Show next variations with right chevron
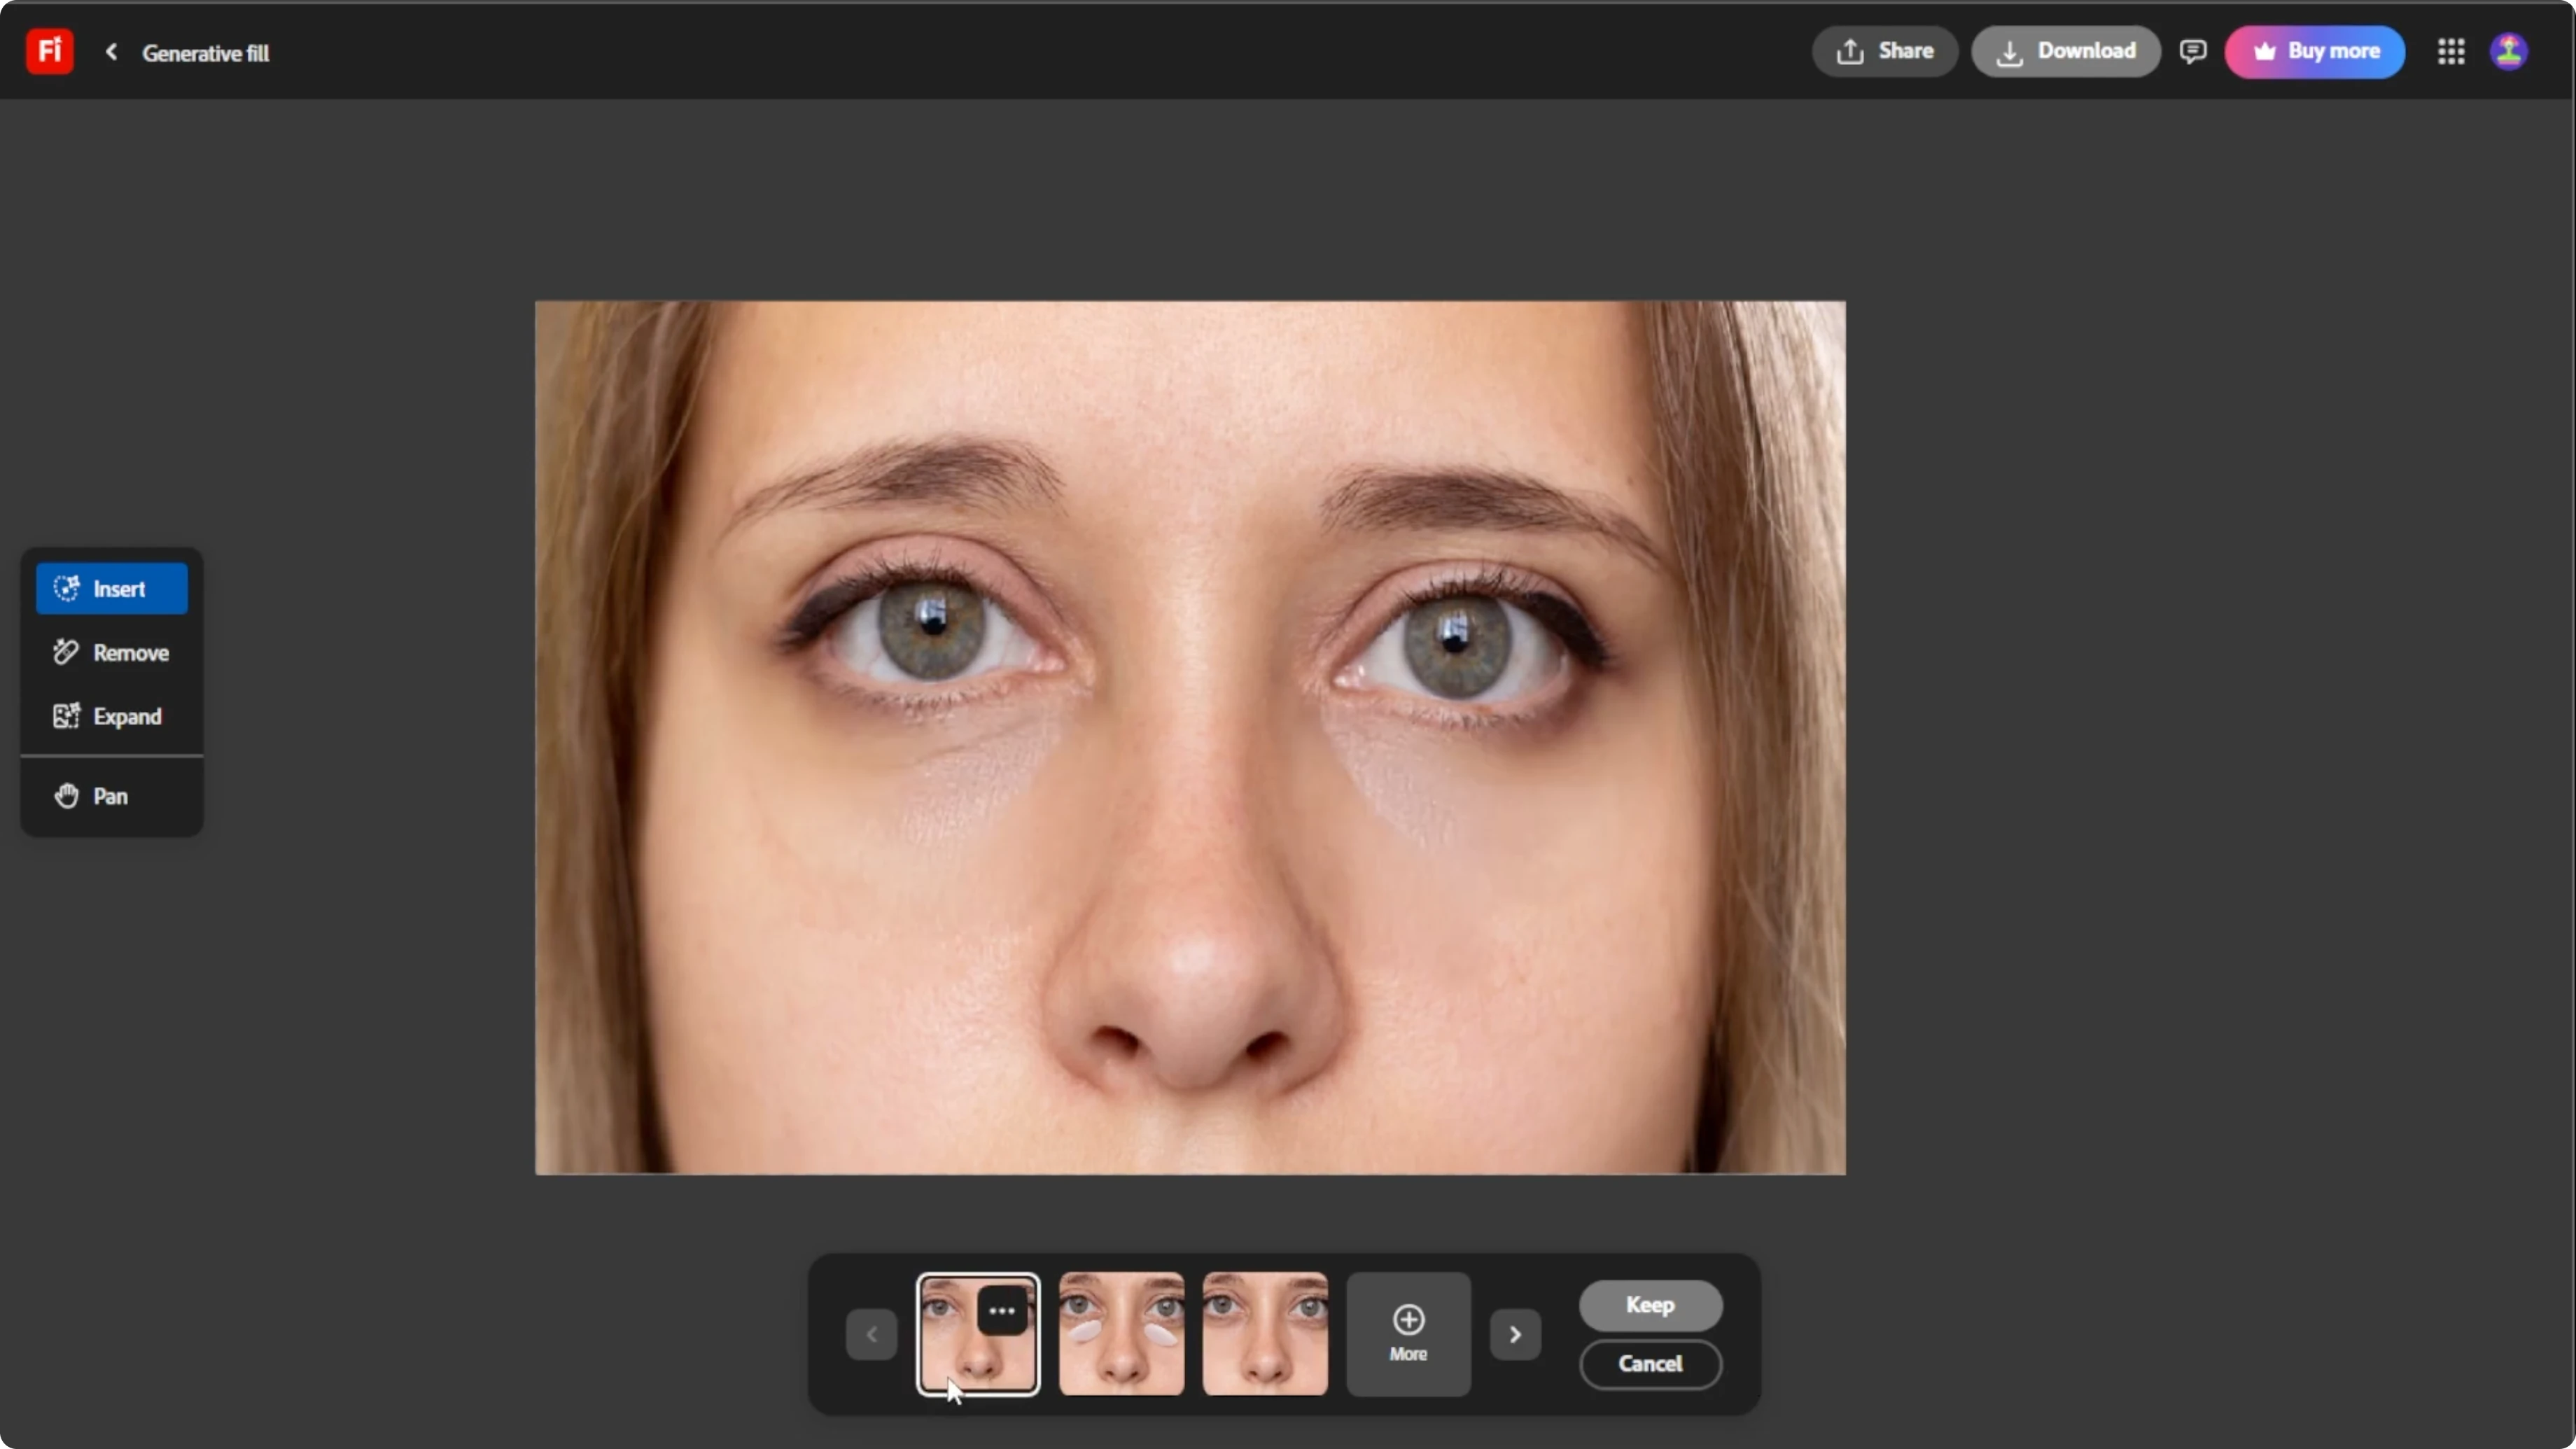 tap(1515, 1334)
